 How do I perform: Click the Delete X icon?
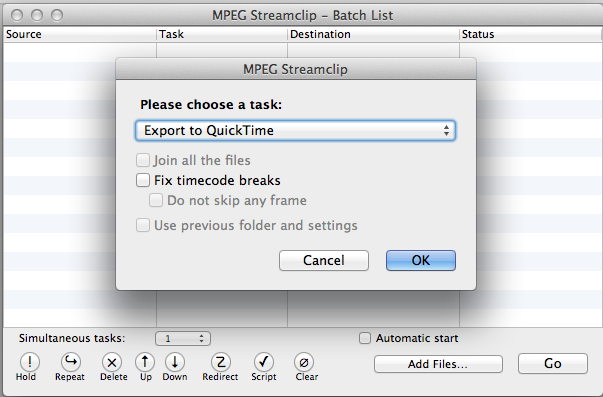(112, 362)
